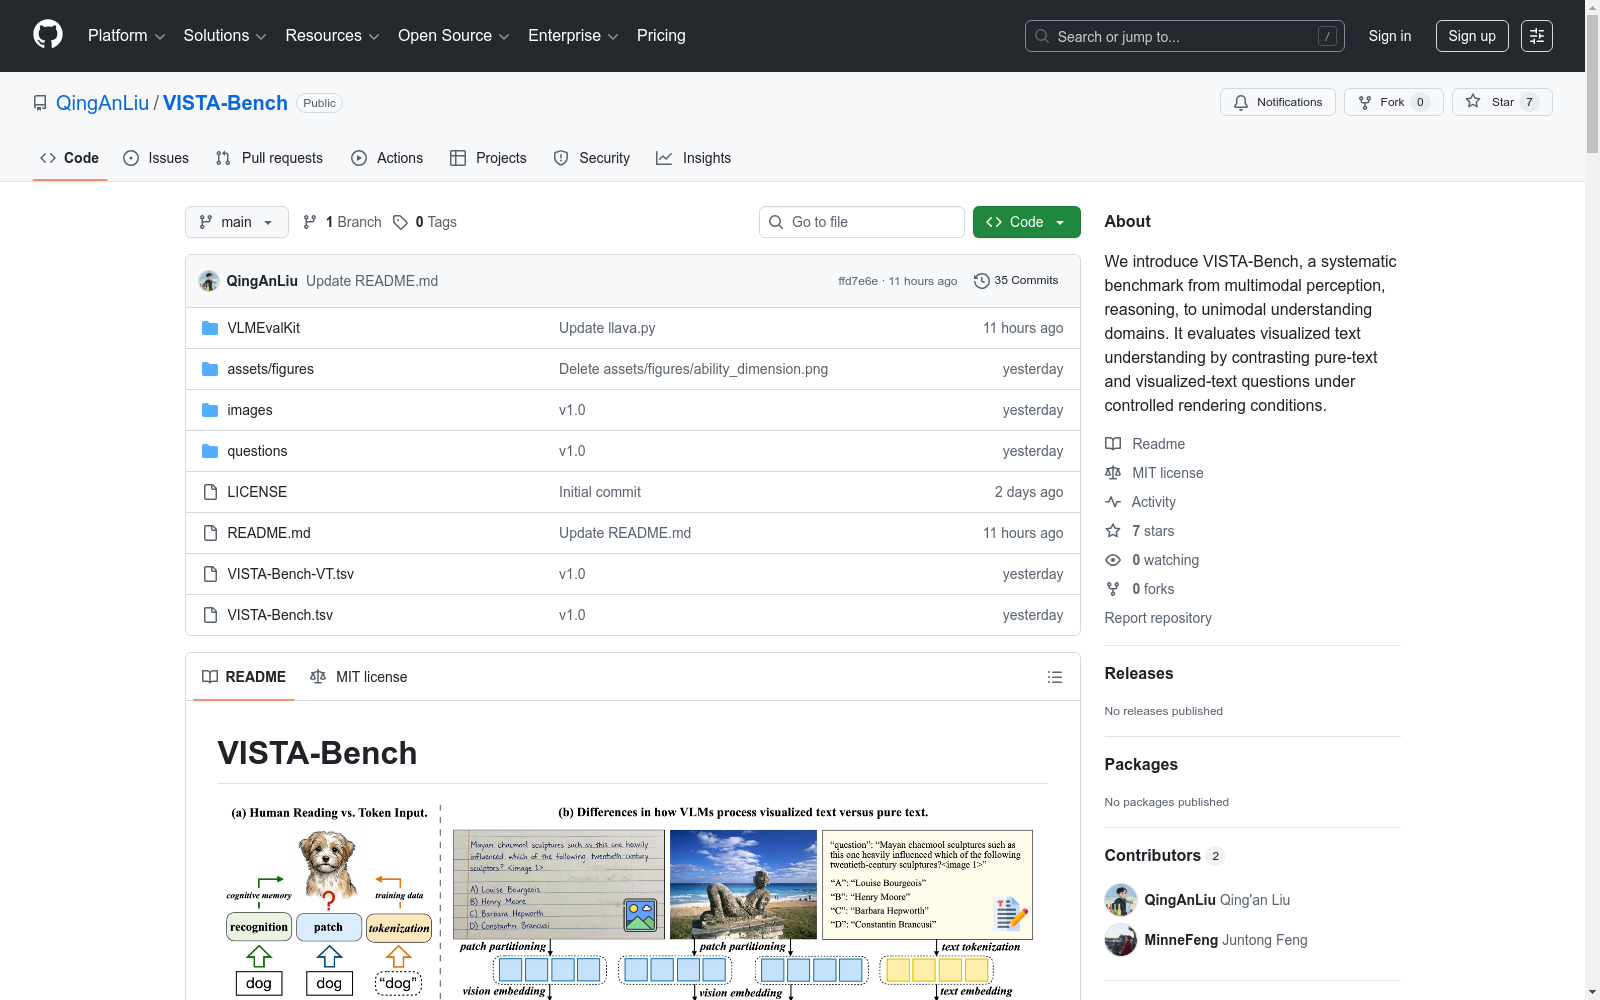
Task: Open 'Initial commit' message link
Action: click(x=600, y=492)
